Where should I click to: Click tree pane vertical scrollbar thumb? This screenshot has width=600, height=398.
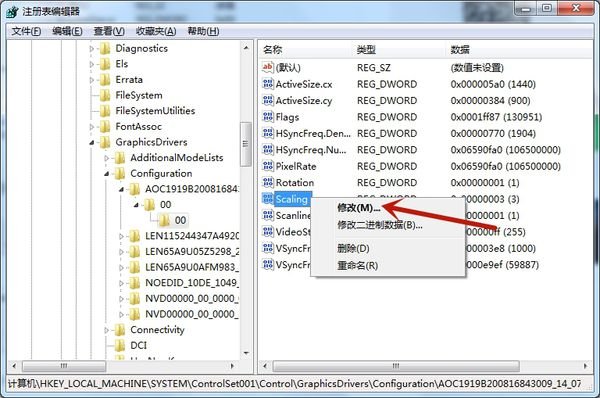246,144
